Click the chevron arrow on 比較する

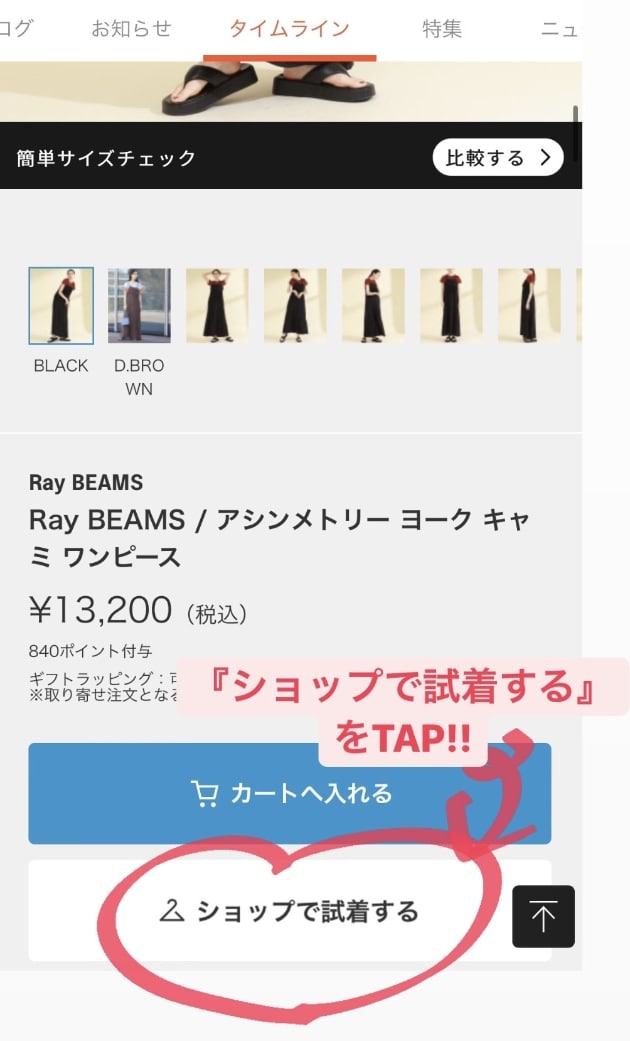click(x=546, y=157)
